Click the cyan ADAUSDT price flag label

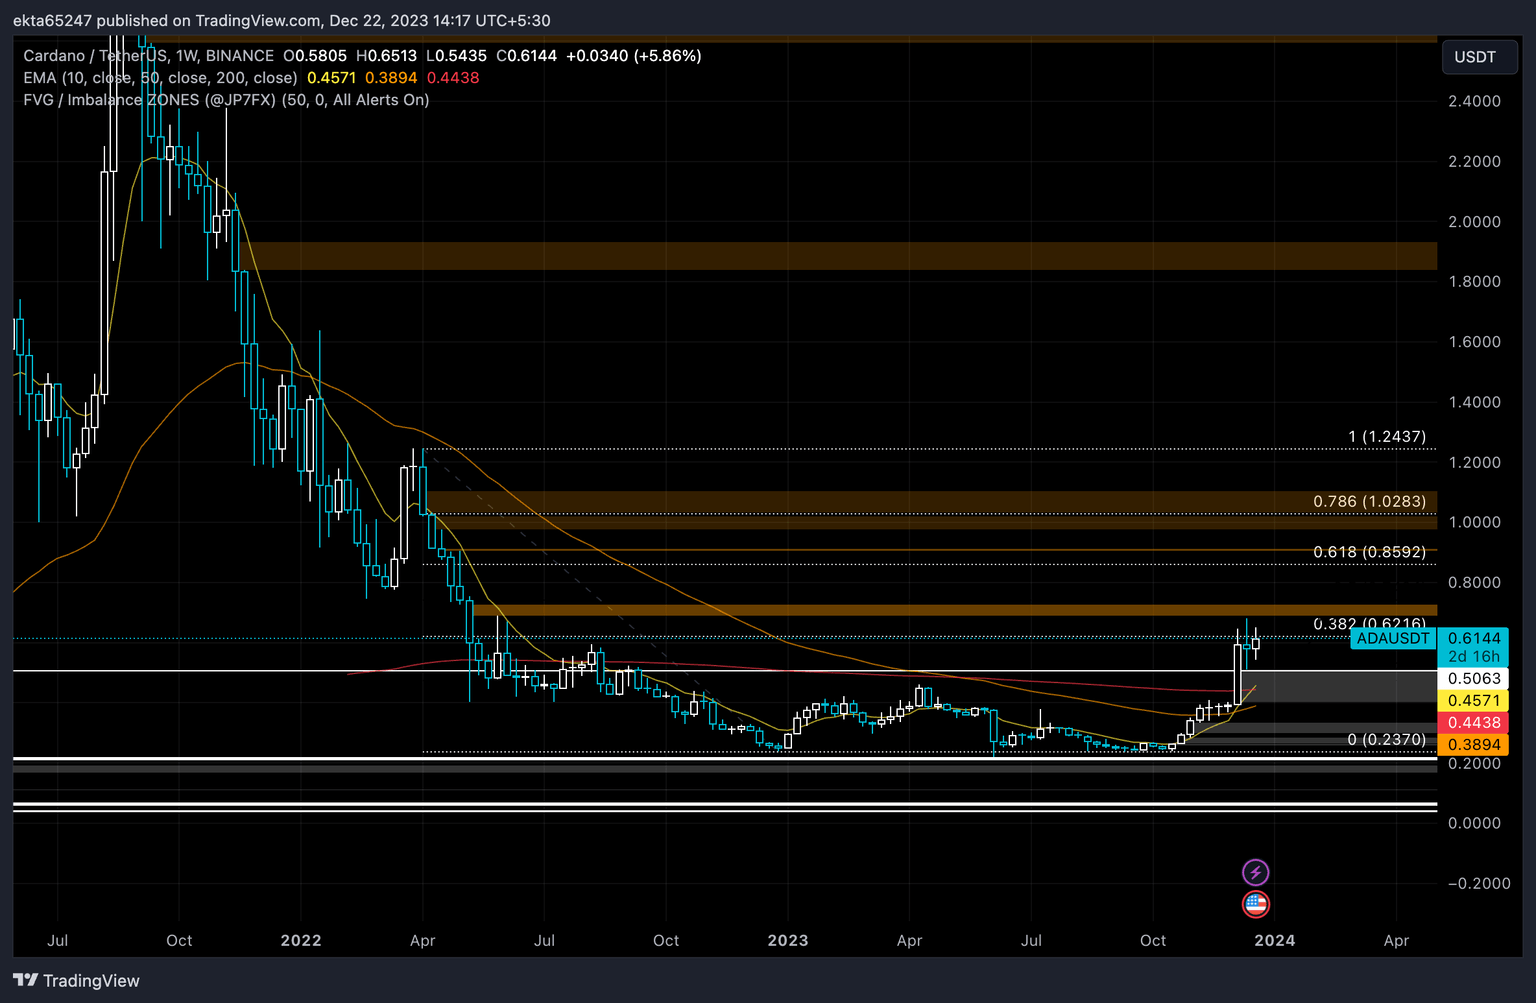click(x=1392, y=639)
